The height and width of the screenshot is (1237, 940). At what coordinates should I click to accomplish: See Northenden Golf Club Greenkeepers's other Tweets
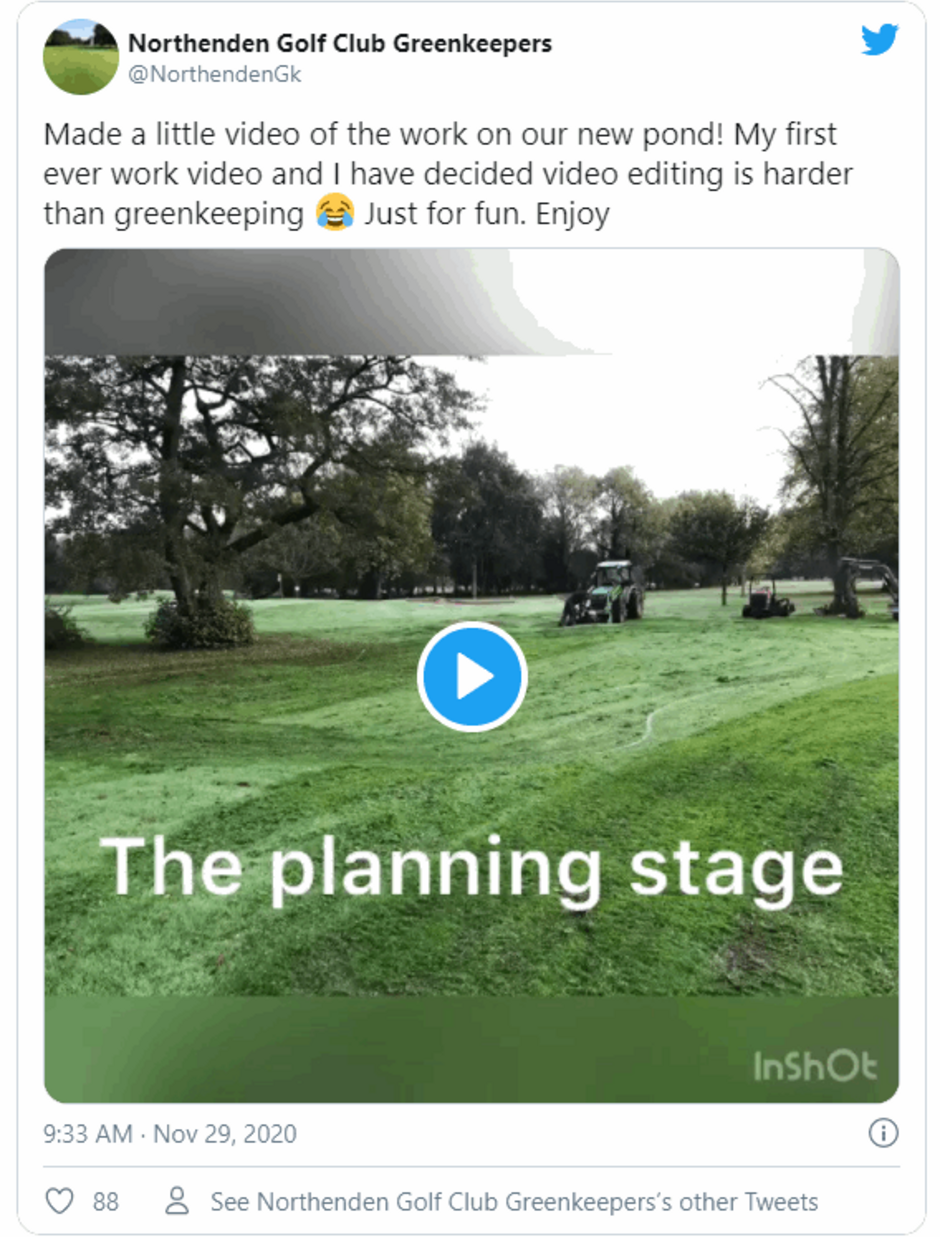pyautogui.click(x=514, y=1201)
